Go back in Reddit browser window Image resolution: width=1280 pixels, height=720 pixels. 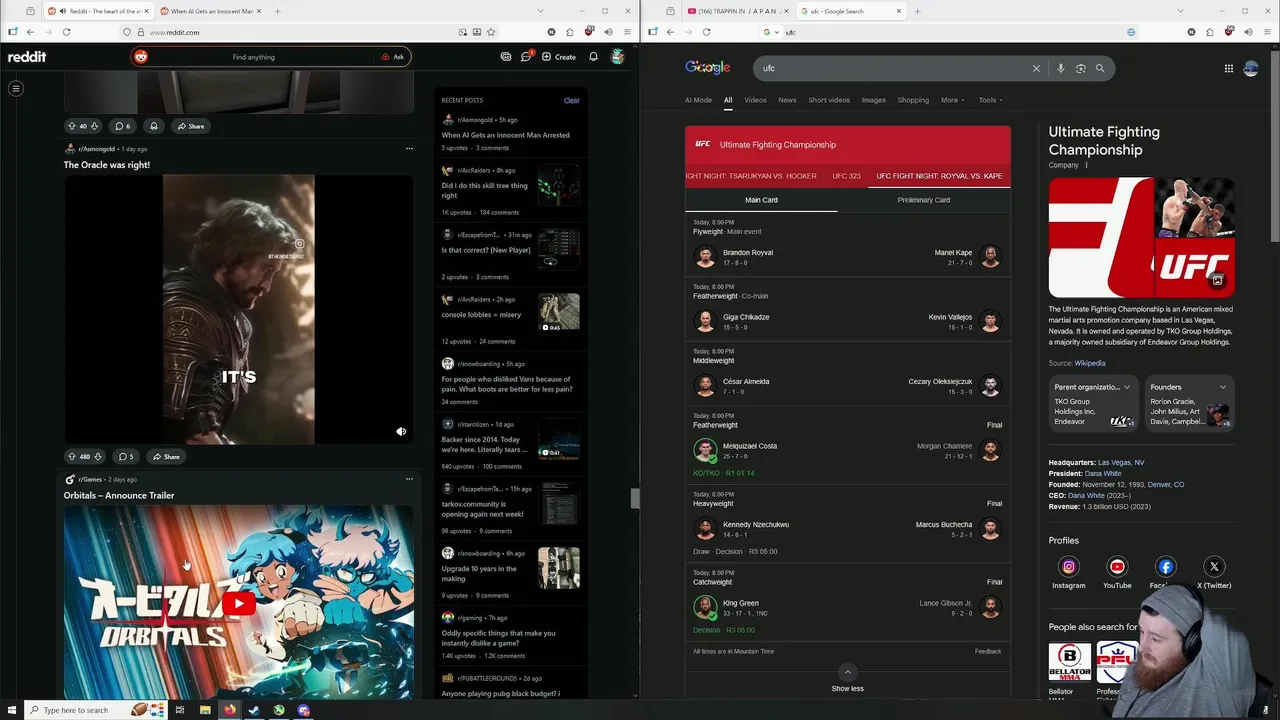(x=30, y=32)
